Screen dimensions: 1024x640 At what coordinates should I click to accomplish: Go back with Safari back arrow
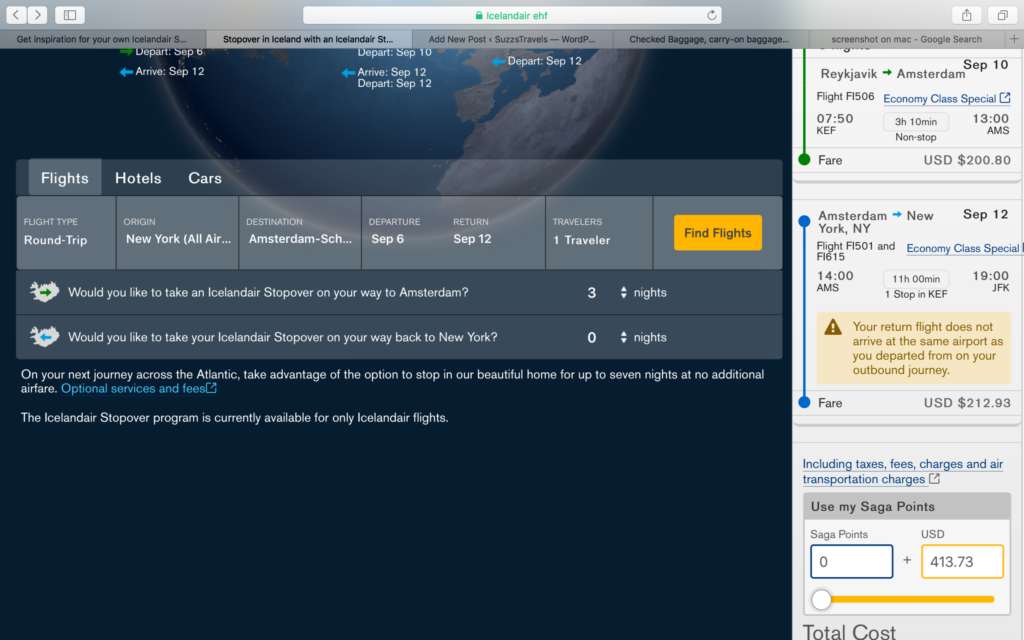point(16,14)
